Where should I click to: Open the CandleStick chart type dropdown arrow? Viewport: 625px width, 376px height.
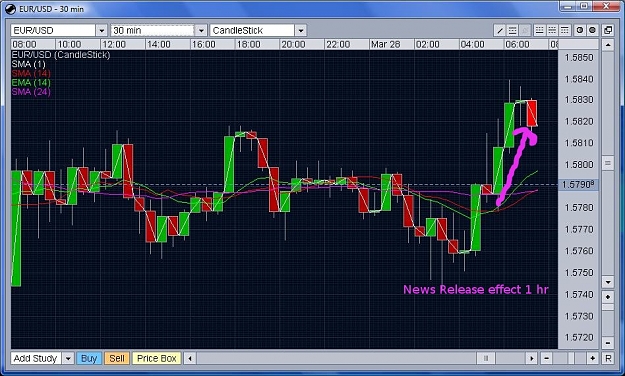click(x=301, y=30)
